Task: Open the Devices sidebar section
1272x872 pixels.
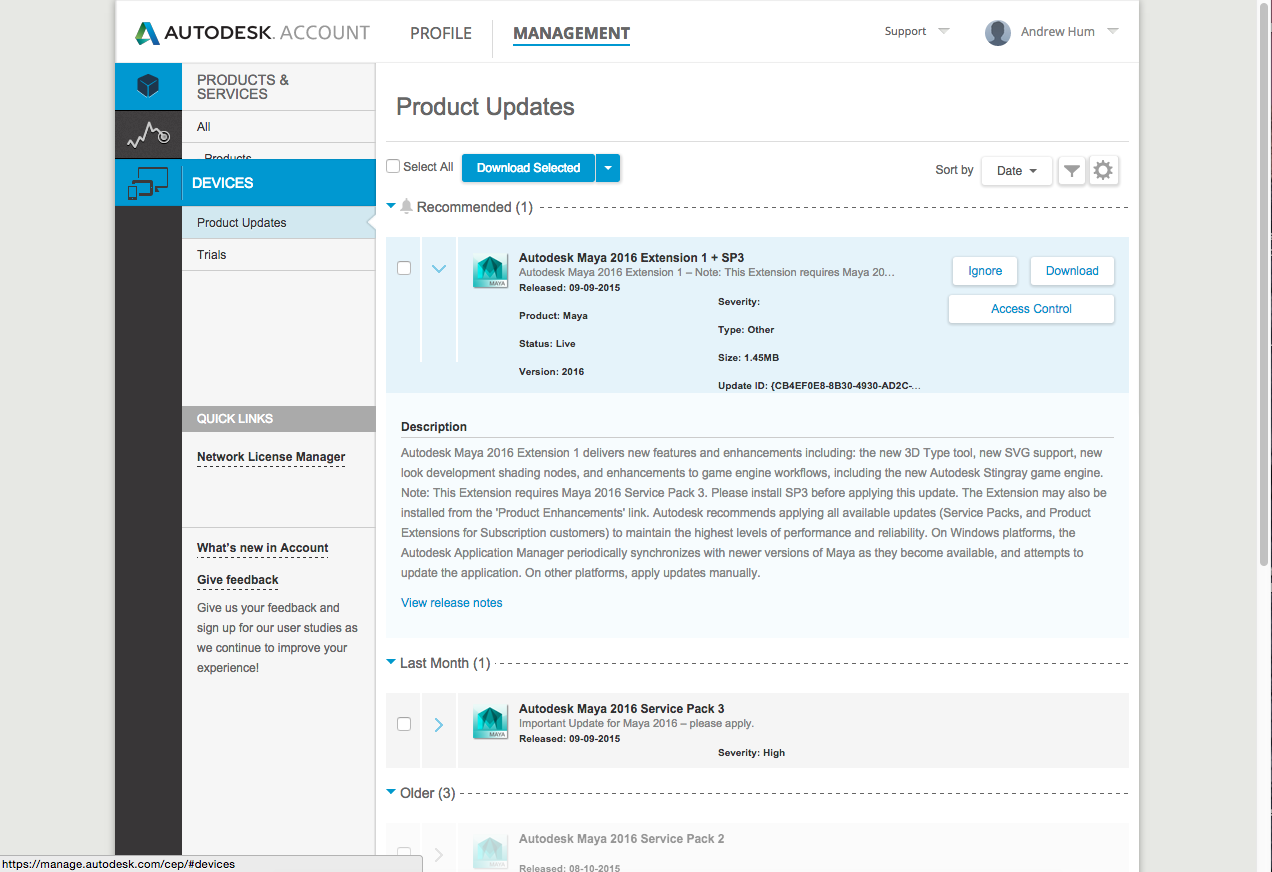Action: pyautogui.click(x=278, y=183)
